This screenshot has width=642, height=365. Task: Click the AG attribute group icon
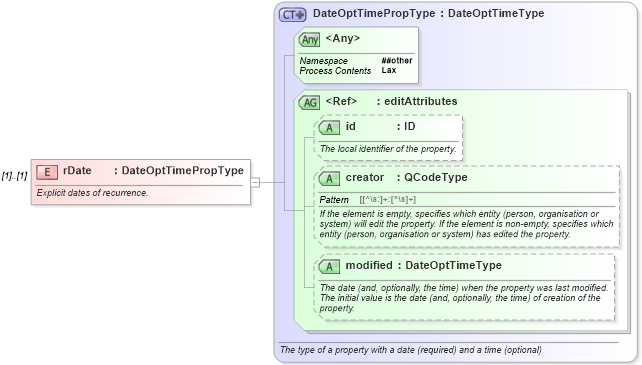310,102
